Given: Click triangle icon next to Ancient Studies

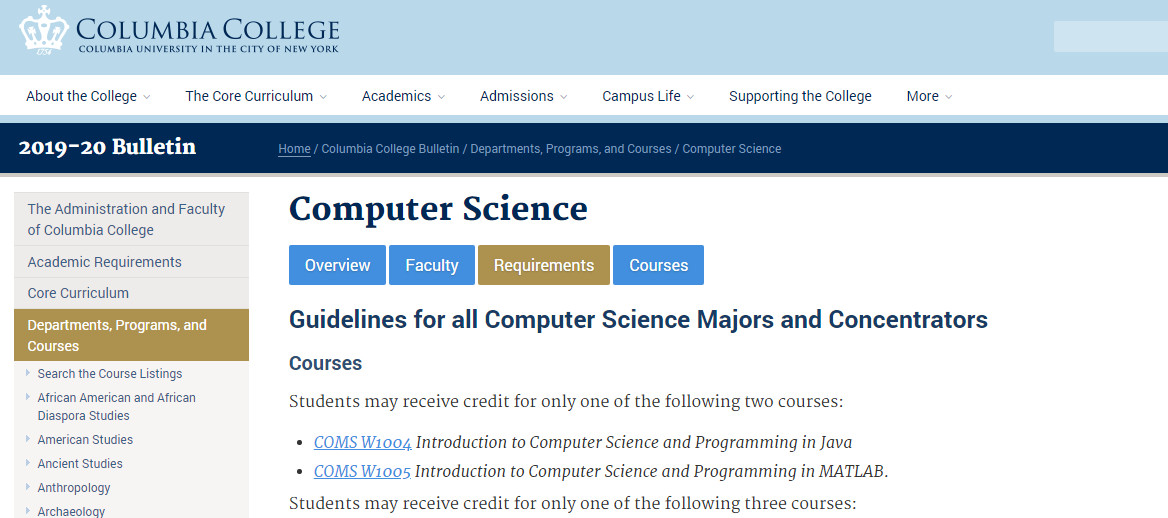Looking at the screenshot, I should click(28, 463).
